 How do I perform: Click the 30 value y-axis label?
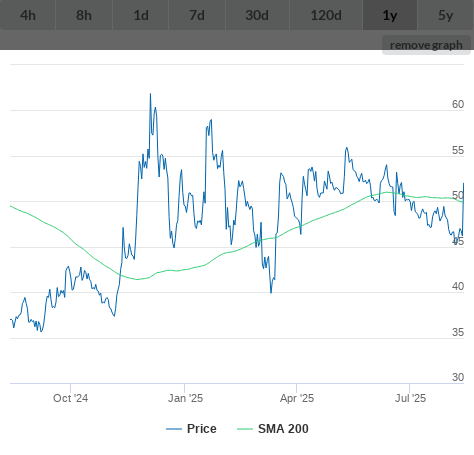click(x=458, y=377)
